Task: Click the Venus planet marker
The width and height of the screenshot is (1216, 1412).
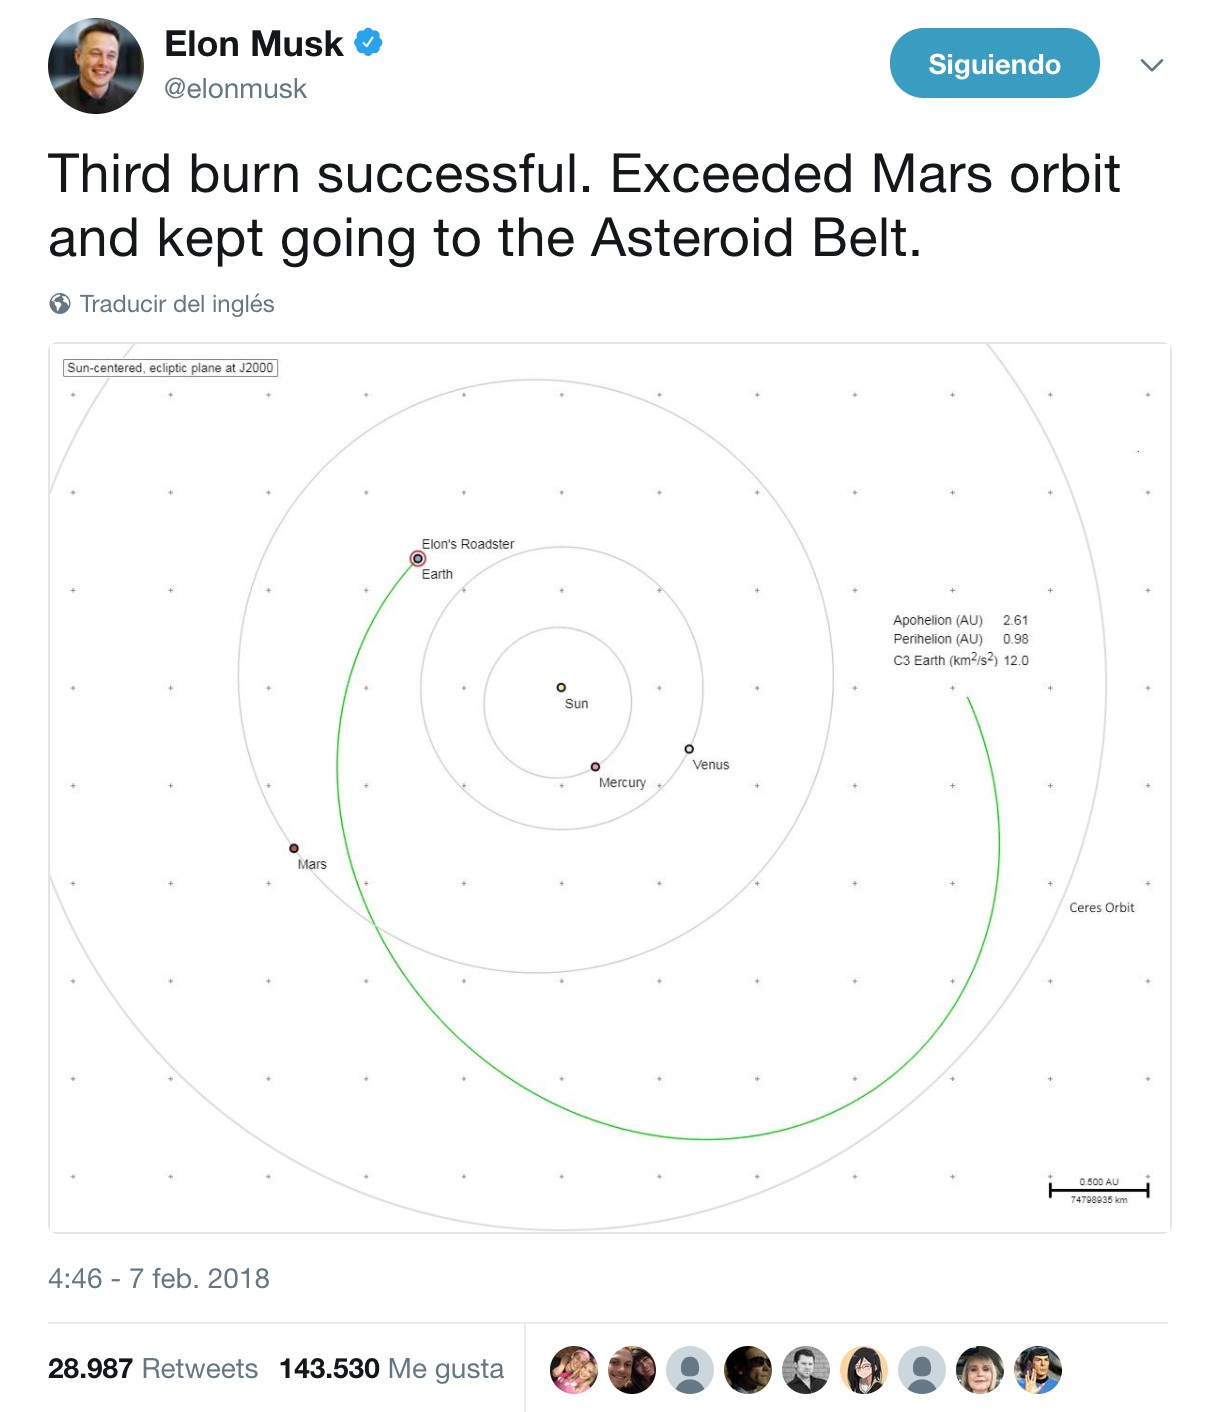Action: (x=689, y=749)
